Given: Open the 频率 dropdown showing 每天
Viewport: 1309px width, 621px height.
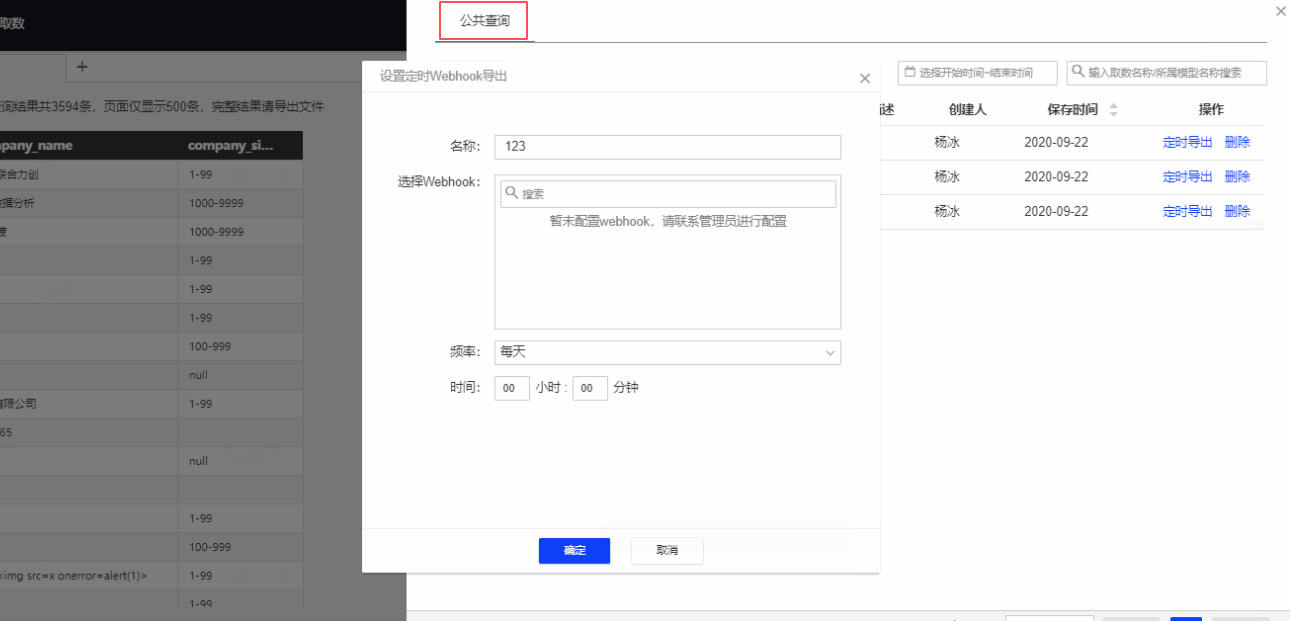Looking at the screenshot, I should [667, 352].
